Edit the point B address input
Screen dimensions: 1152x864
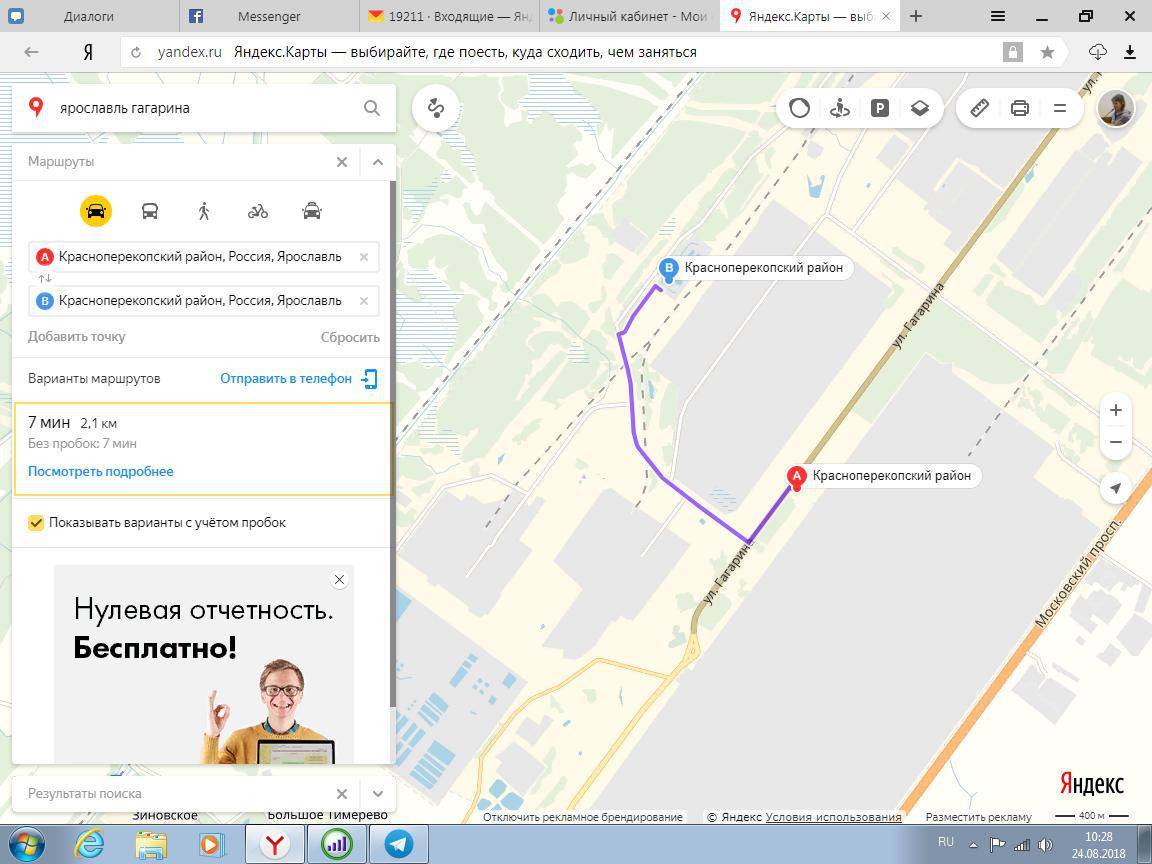coord(204,301)
